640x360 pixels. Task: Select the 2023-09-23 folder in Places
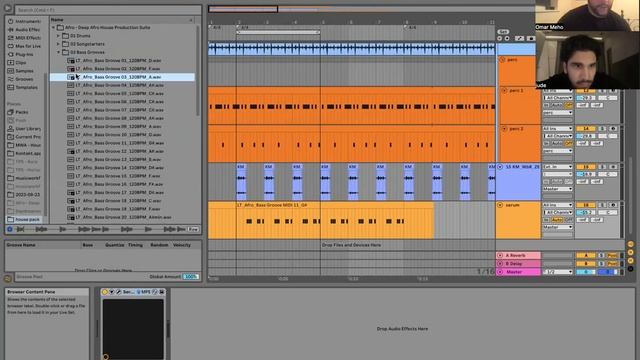tap(24, 195)
